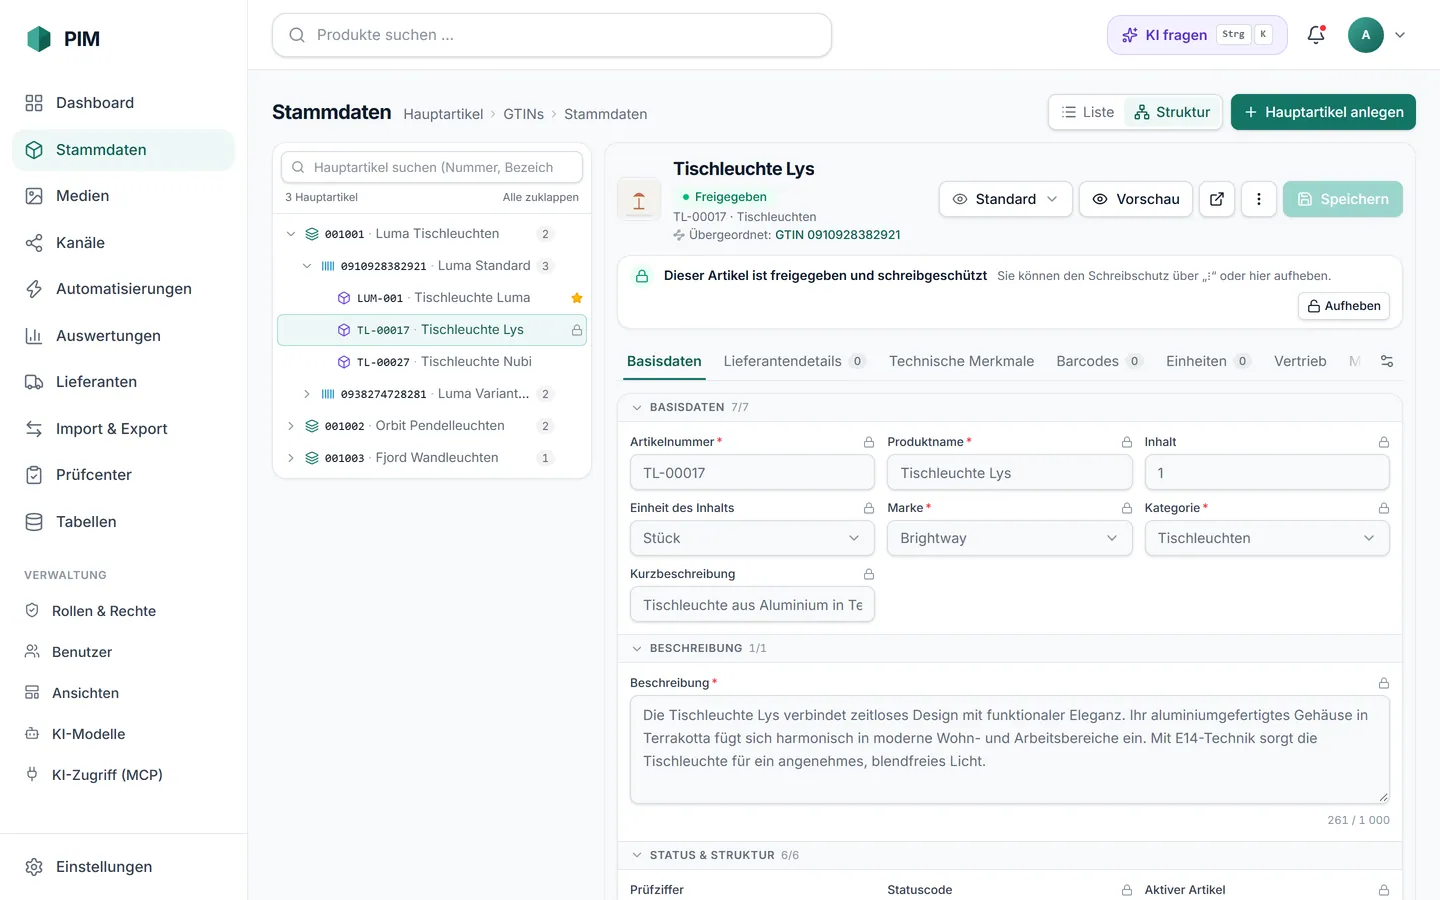Collapse the BASISDATEN section
Viewport: 1440px width, 900px height.
click(x=637, y=407)
